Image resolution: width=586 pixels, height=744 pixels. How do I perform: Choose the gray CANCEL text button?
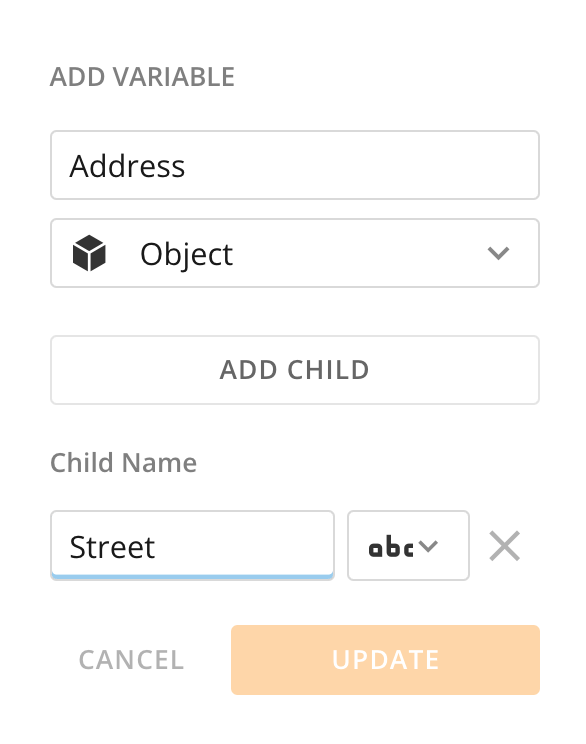[131, 660]
